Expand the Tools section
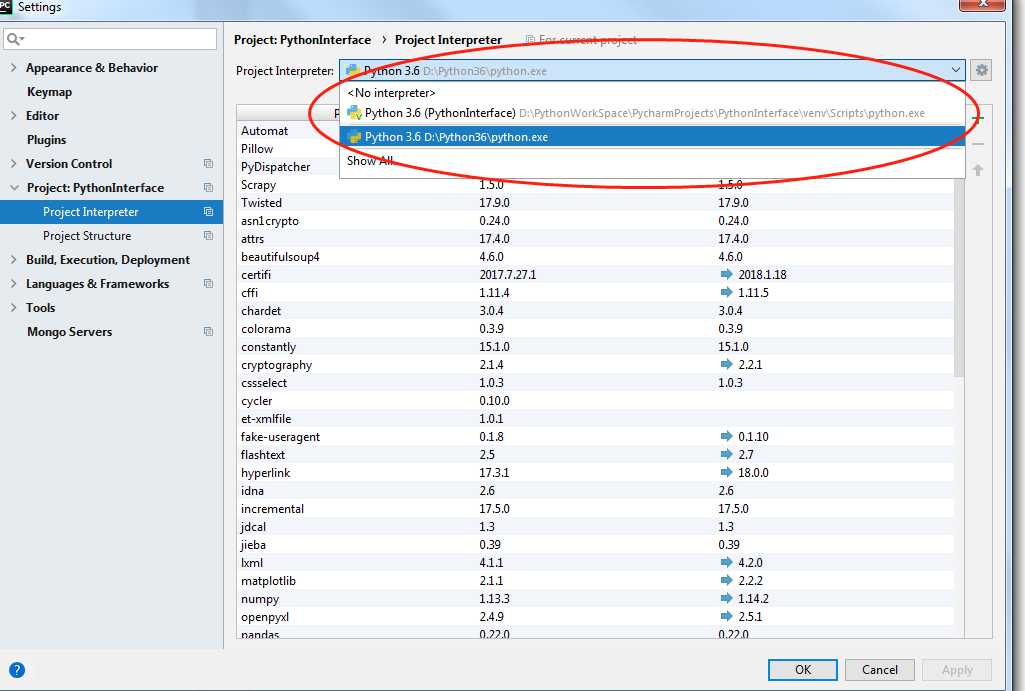The height and width of the screenshot is (691, 1025). (x=13, y=307)
